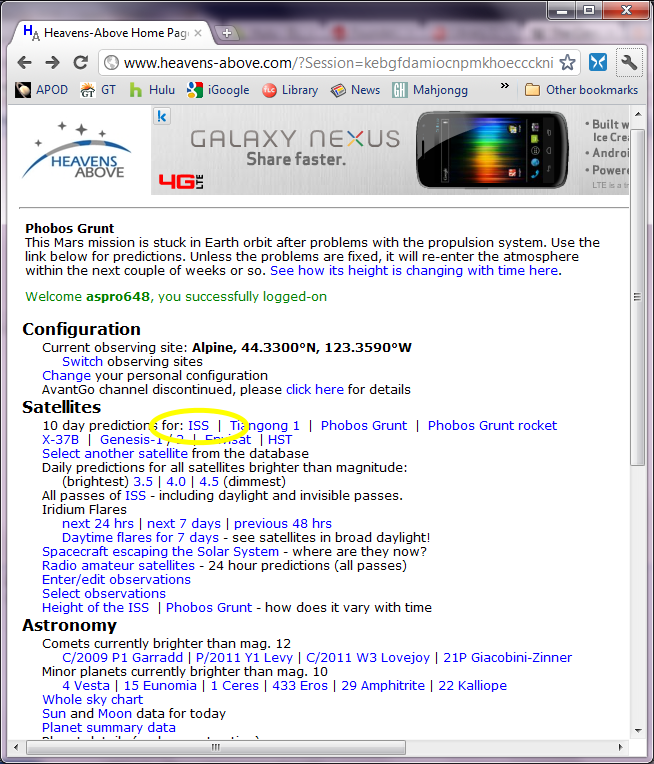654x764 pixels.
Task: Open a new tab with plus button
Action: pos(227,33)
